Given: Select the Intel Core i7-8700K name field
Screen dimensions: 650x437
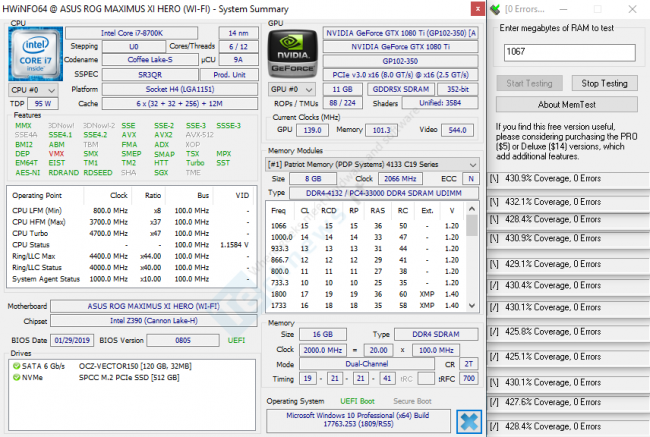Looking at the screenshot, I should click(131, 33).
